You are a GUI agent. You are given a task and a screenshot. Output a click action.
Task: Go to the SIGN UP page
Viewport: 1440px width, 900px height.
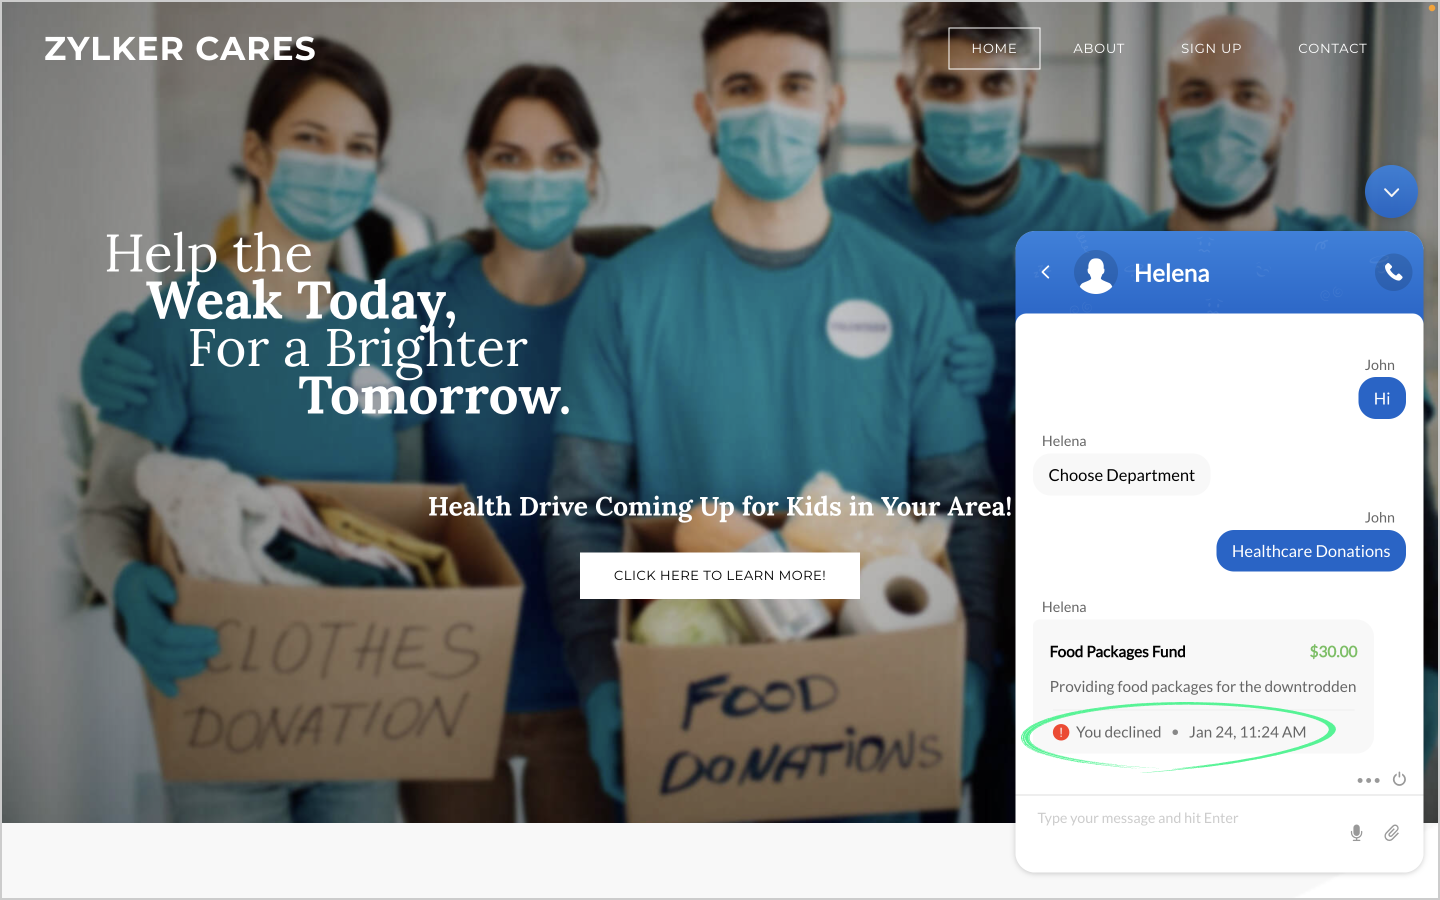tap(1211, 48)
